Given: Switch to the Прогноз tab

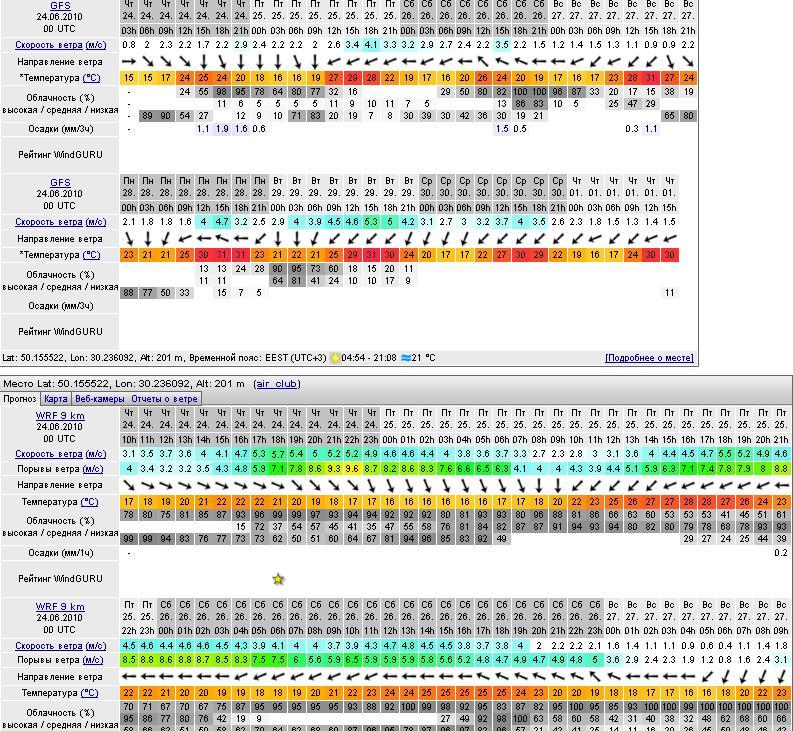Looking at the screenshot, I should coord(20,399).
